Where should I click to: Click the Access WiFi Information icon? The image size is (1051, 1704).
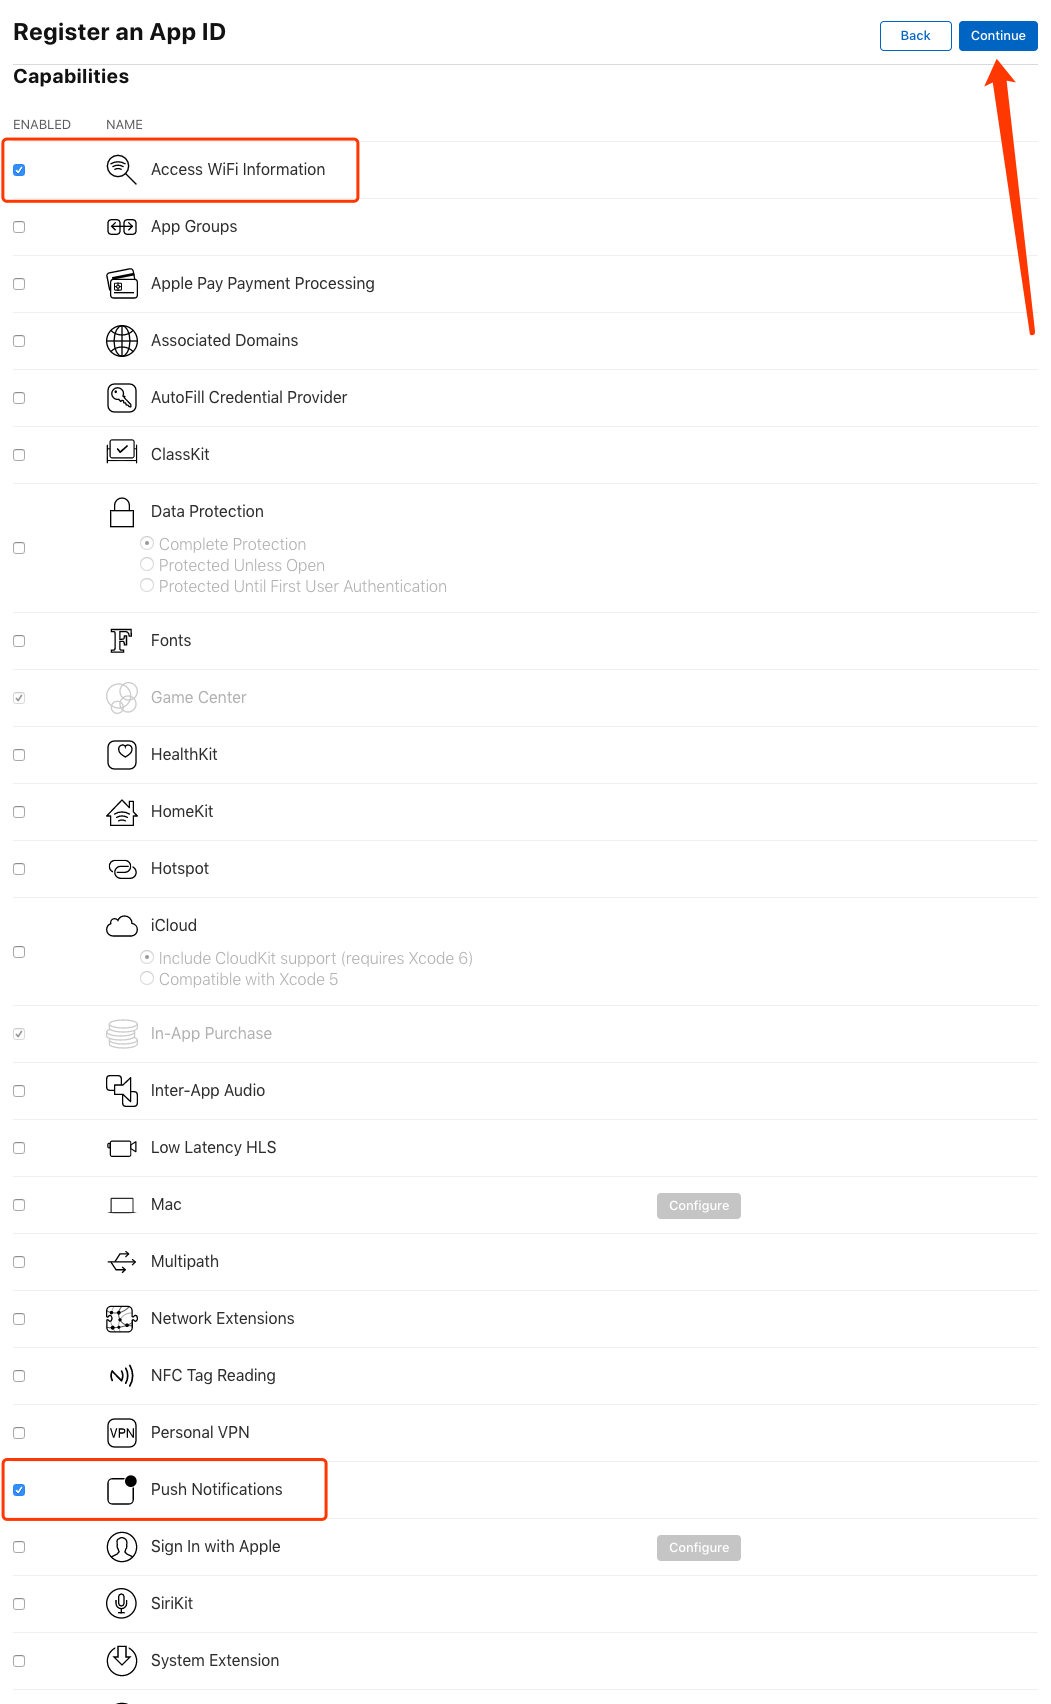121,170
